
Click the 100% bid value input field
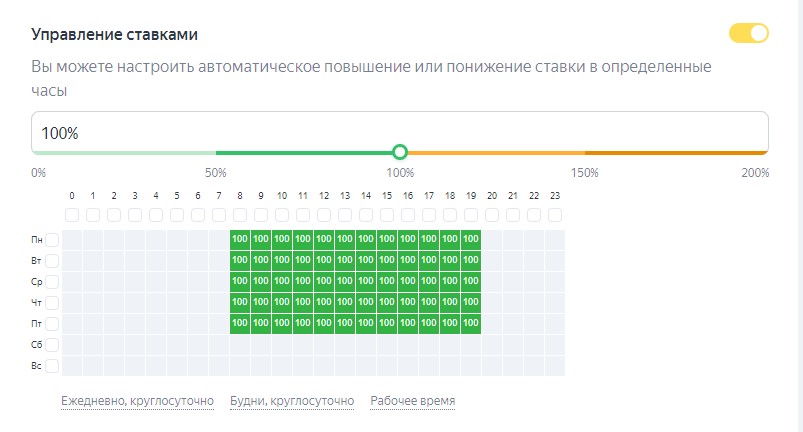pos(400,132)
